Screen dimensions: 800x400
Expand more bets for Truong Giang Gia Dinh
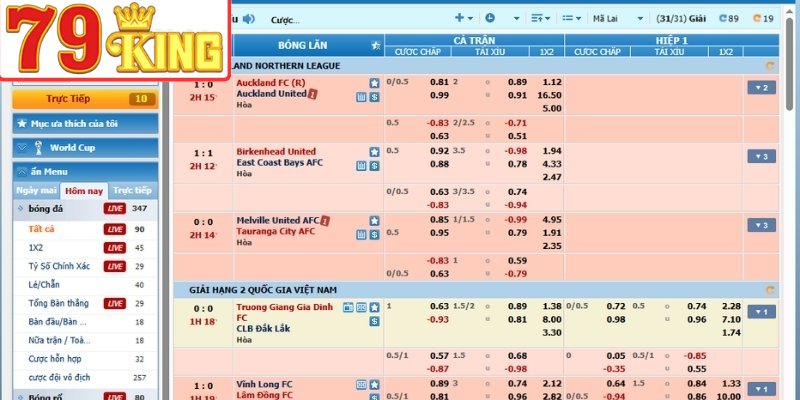coord(761,312)
